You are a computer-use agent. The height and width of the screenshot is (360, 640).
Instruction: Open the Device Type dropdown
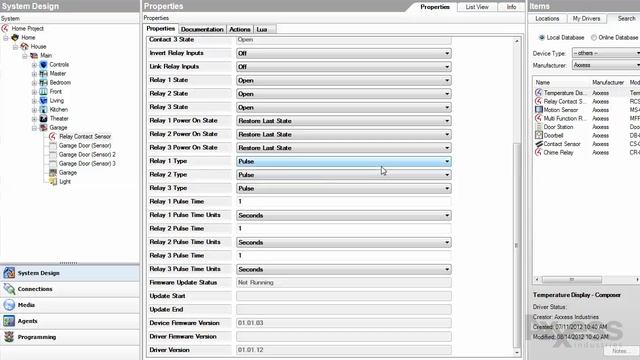[606, 53]
